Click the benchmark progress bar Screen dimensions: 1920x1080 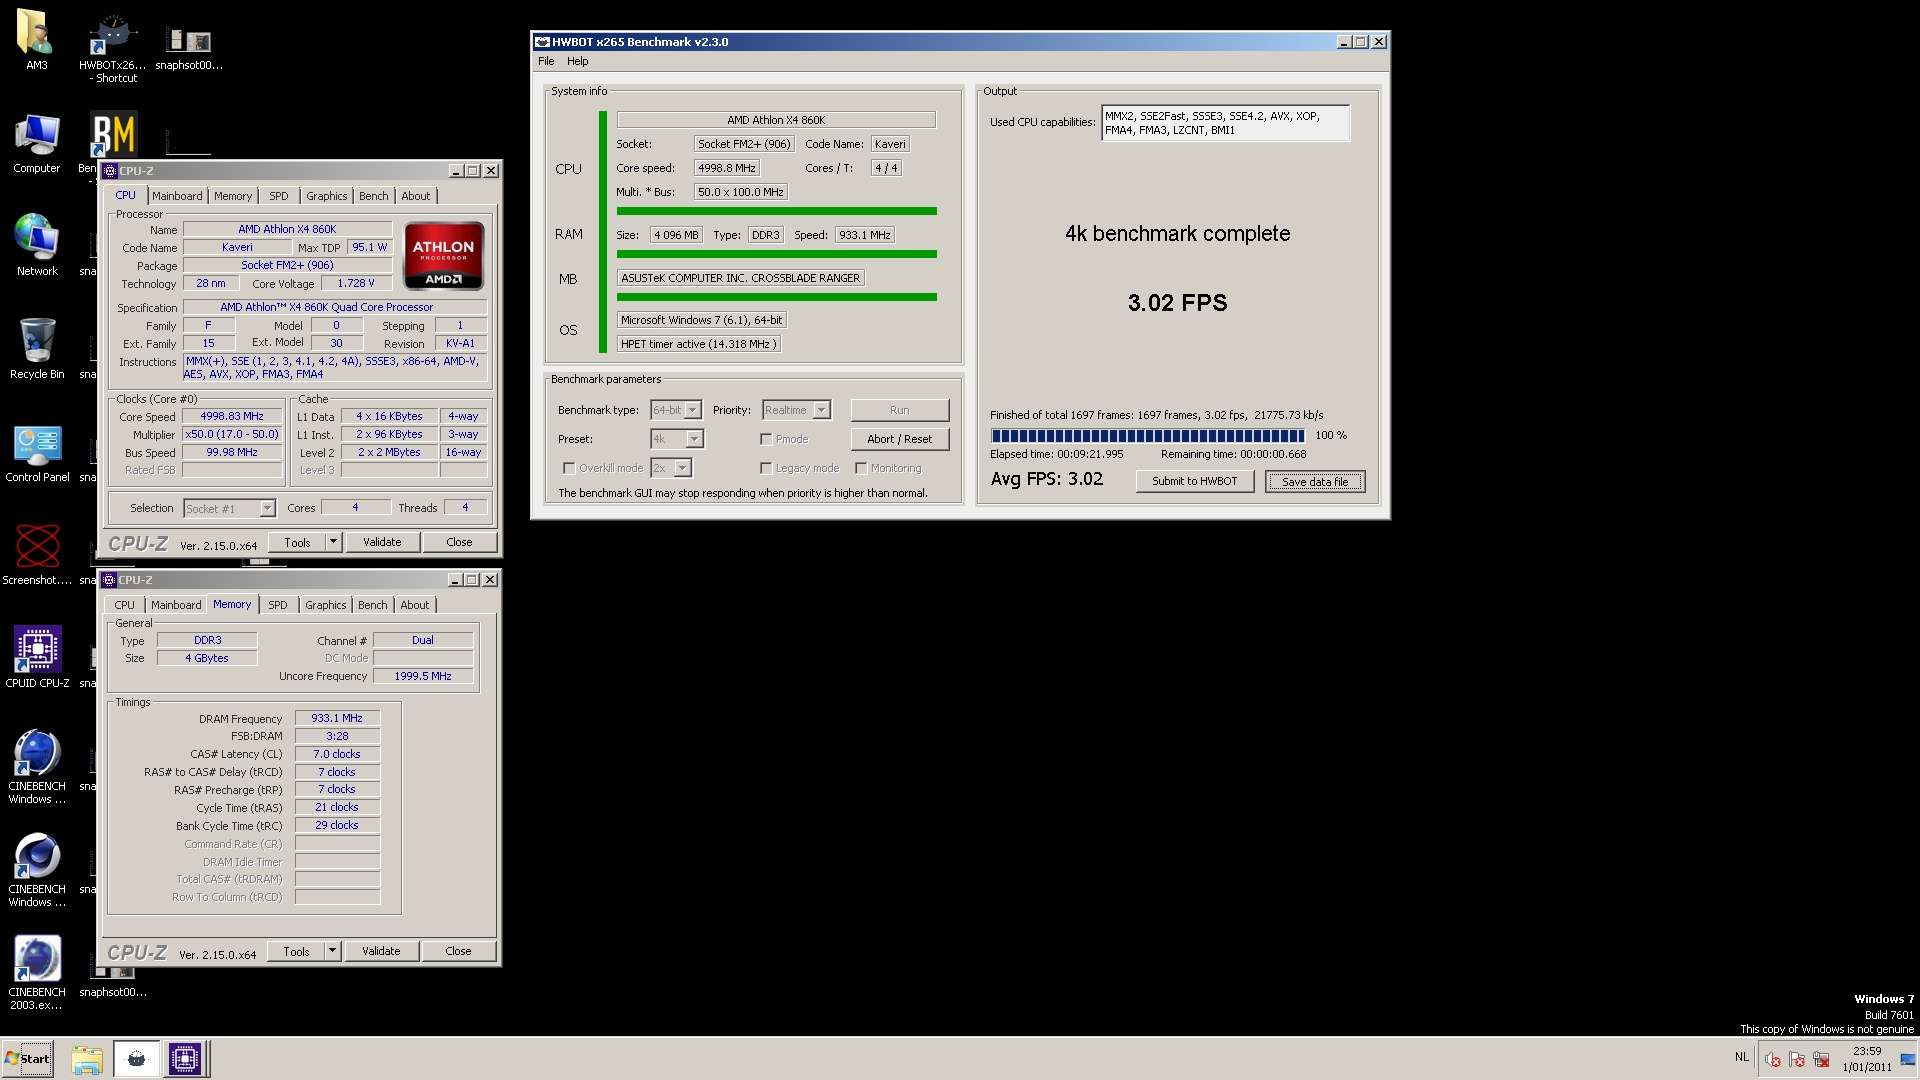pyautogui.click(x=1148, y=436)
